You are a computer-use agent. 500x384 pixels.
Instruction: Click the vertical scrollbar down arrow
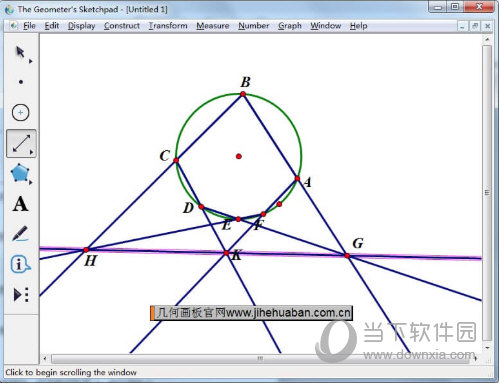(x=487, y=348)
